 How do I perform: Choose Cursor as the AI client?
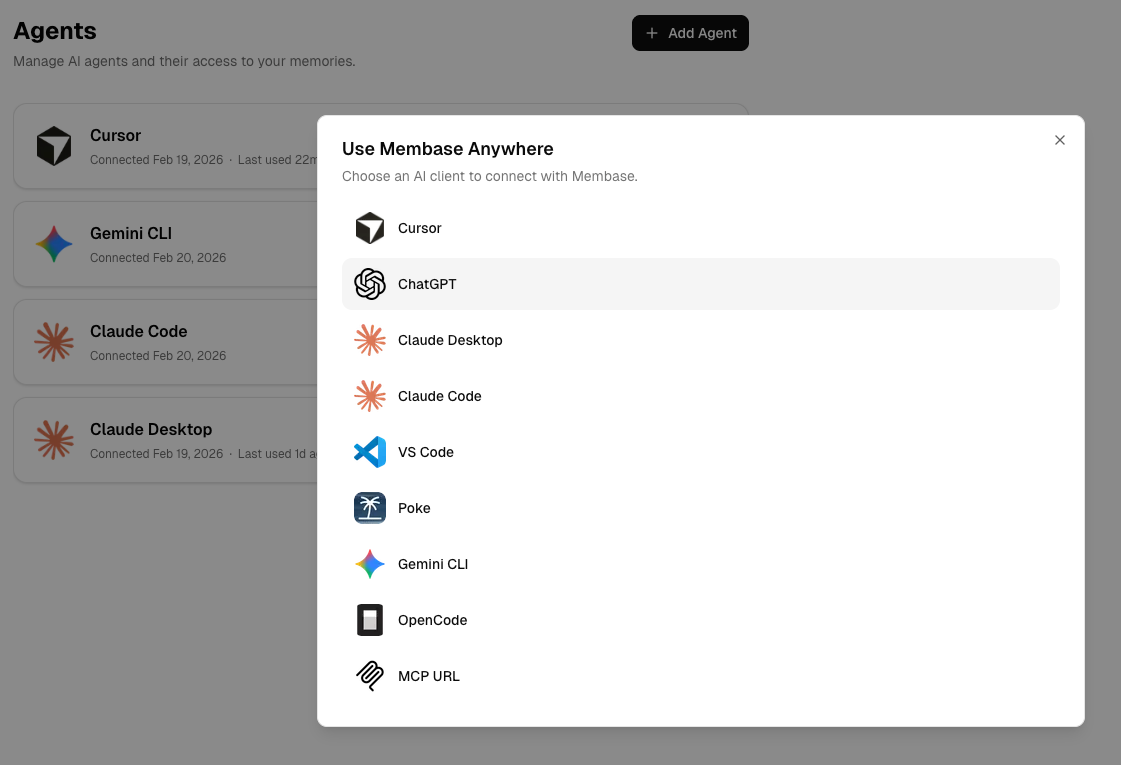point(701,228)
